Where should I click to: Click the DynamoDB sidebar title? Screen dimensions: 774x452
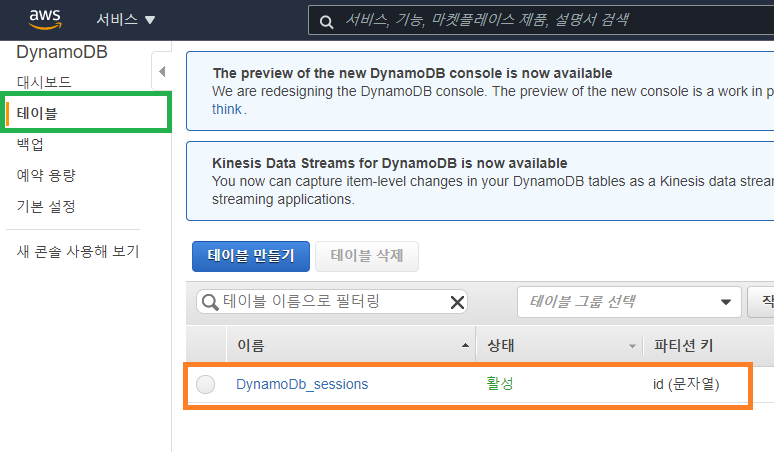click(x=62, y=52)
